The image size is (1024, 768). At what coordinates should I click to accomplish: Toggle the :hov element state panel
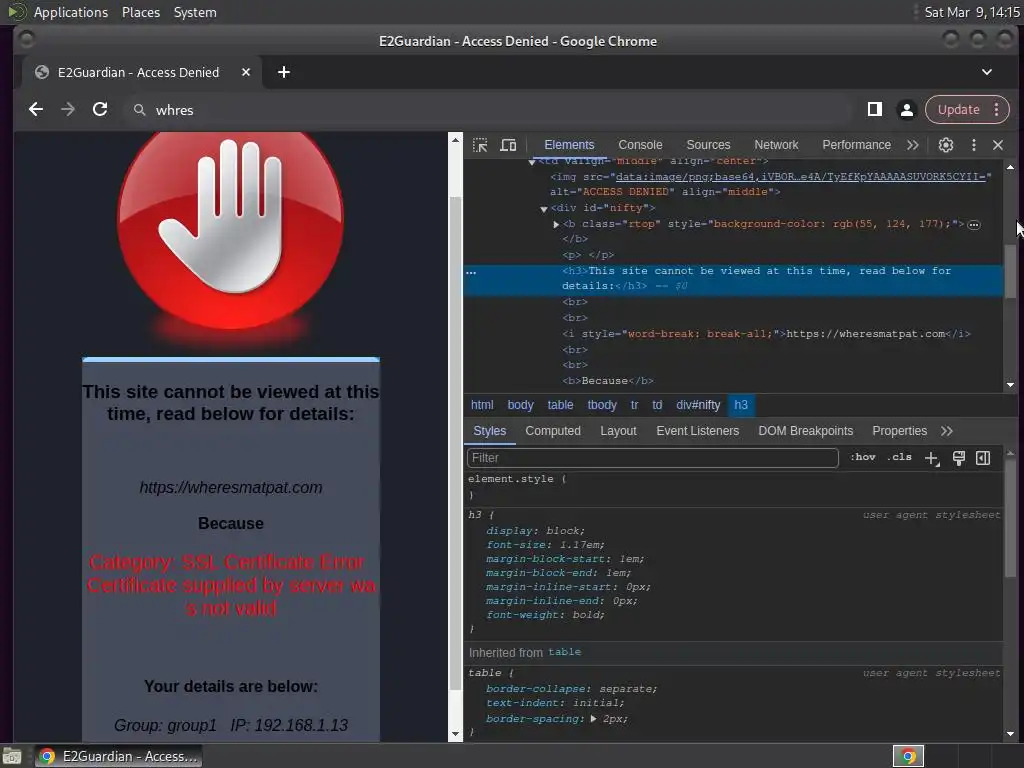862,457
